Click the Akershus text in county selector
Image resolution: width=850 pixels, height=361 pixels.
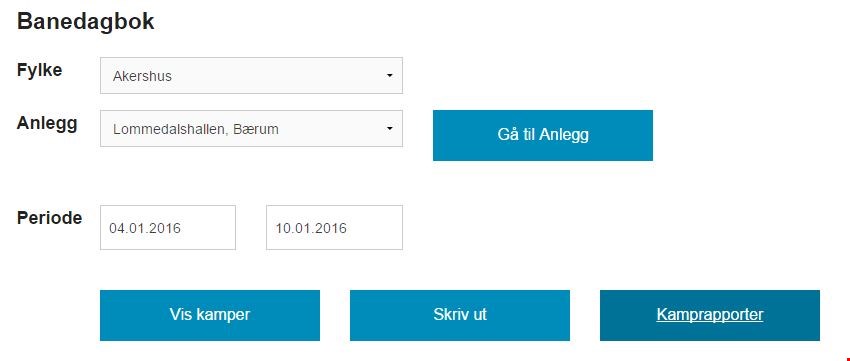142,76
